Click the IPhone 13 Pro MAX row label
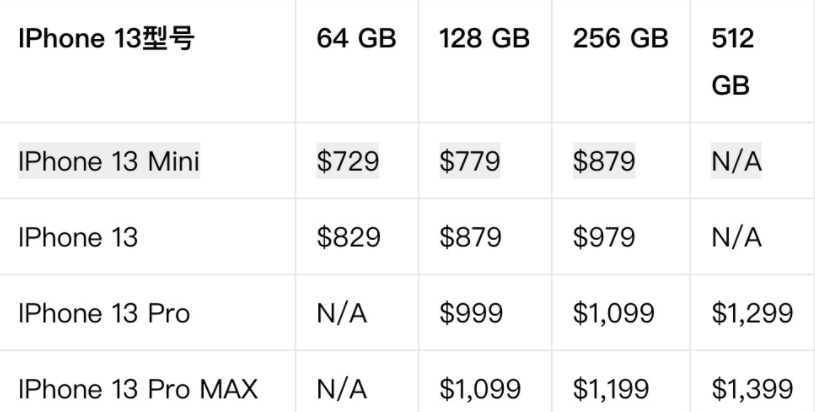Screen dimensions: 815x412 click(138, 389)
